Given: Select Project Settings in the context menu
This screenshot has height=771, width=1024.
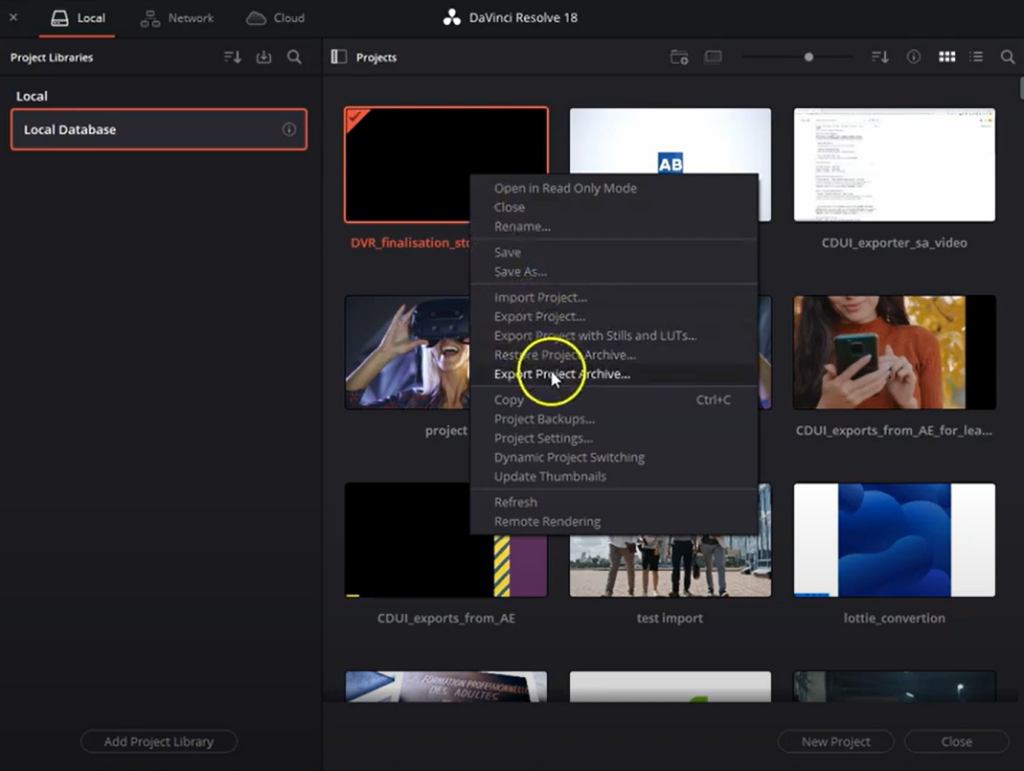Looking at the screenshot, I should pyautogui.click(x=543, y=438).
